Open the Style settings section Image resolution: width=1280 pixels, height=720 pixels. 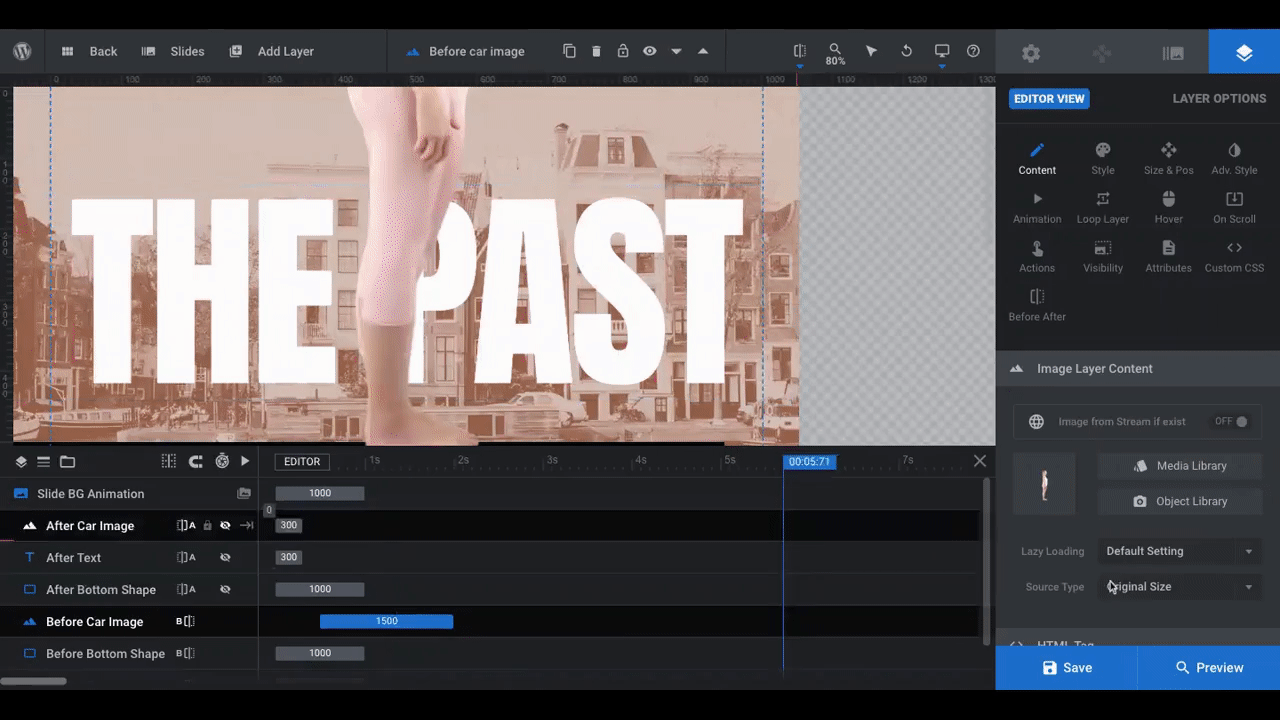tap(1103, 159)
